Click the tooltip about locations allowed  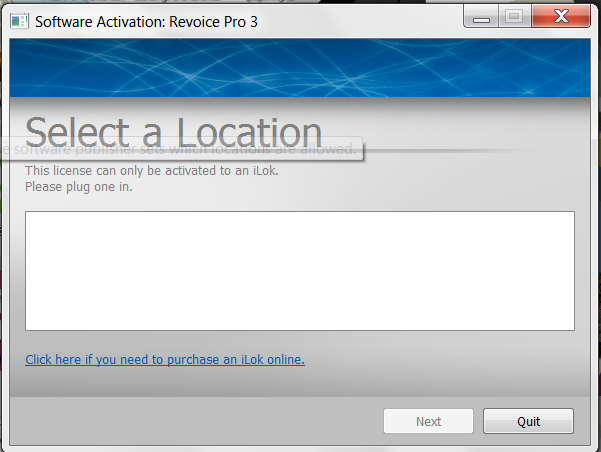point(182,149)
